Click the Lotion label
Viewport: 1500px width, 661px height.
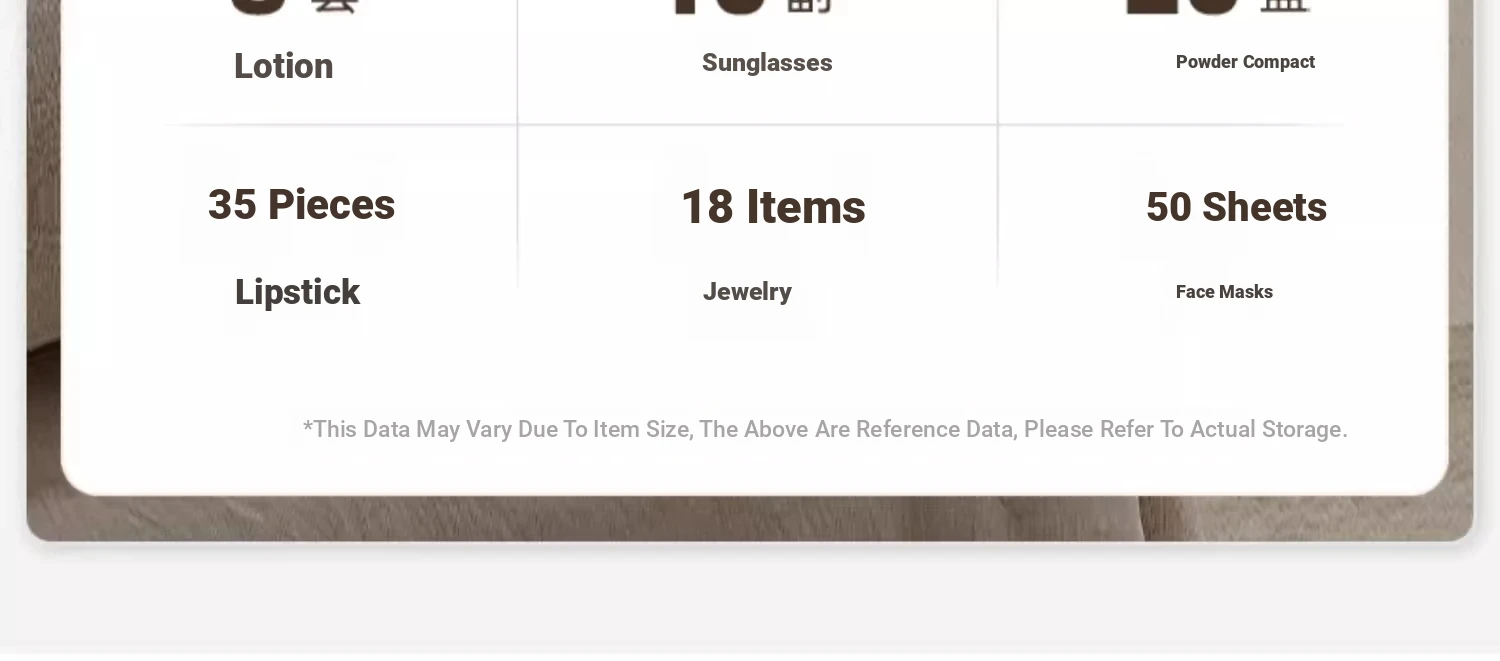click(x=283, y=66)
